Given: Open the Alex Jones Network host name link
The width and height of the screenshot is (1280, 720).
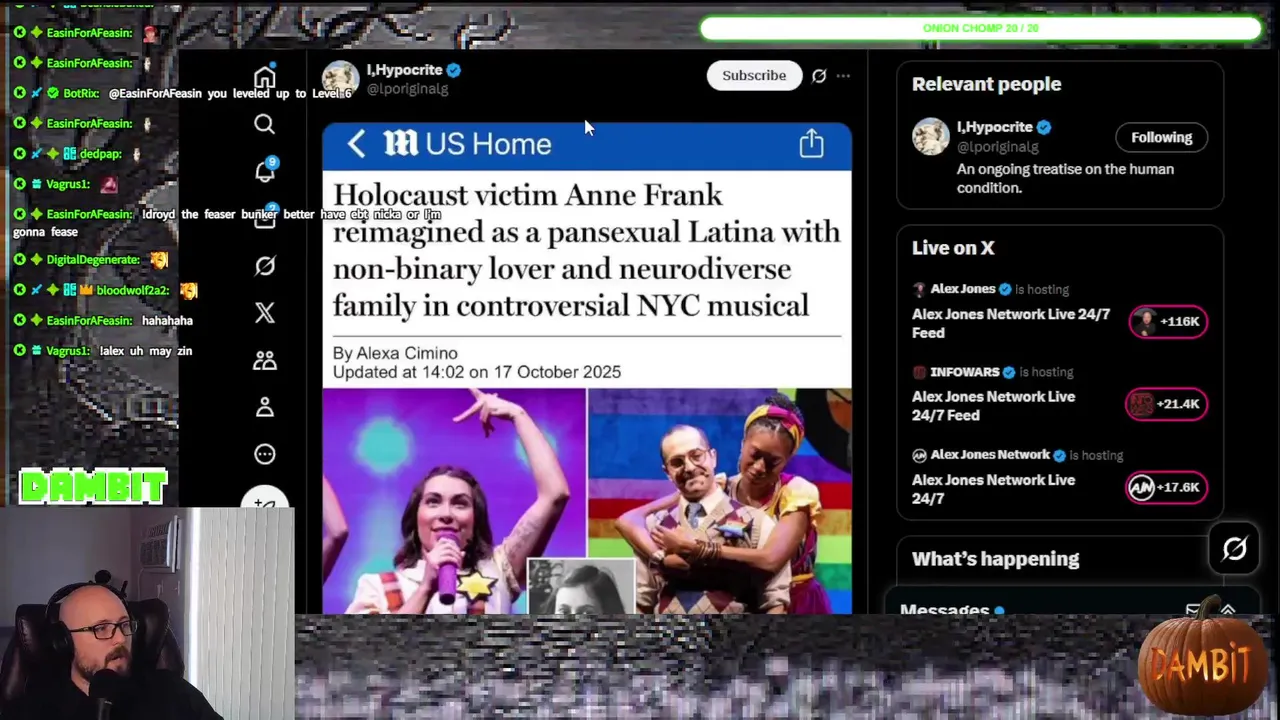Looking at the screenshot, I should [x=990, y=455].
